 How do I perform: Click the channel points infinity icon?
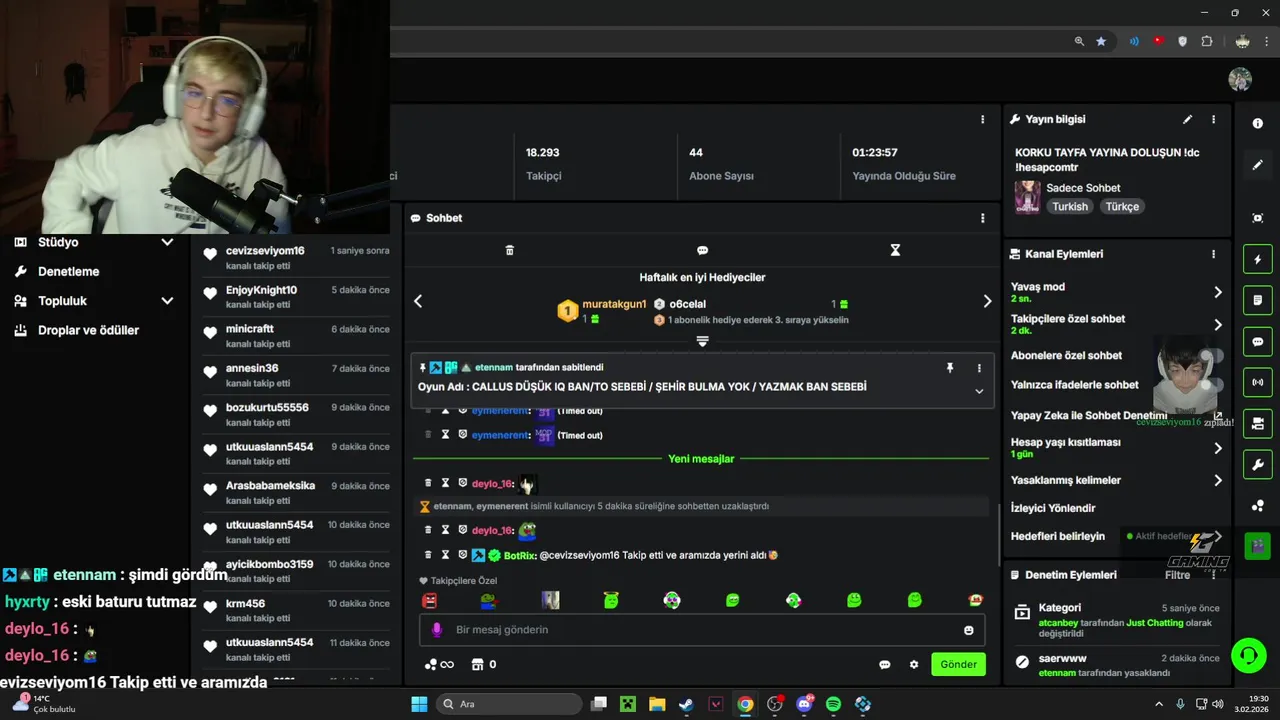[439, 664]
